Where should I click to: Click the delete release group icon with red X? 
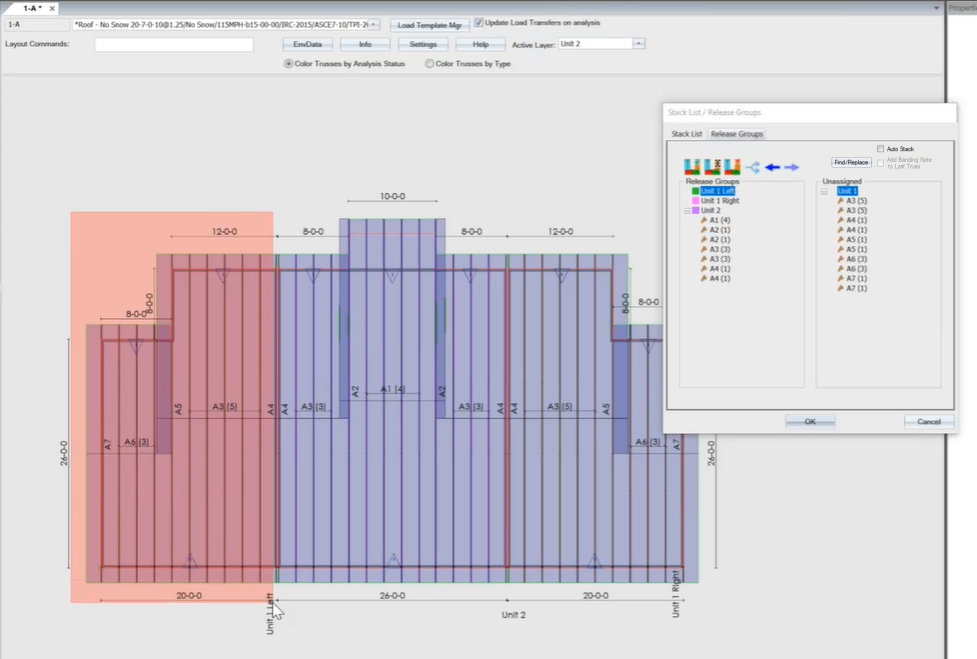732,167
